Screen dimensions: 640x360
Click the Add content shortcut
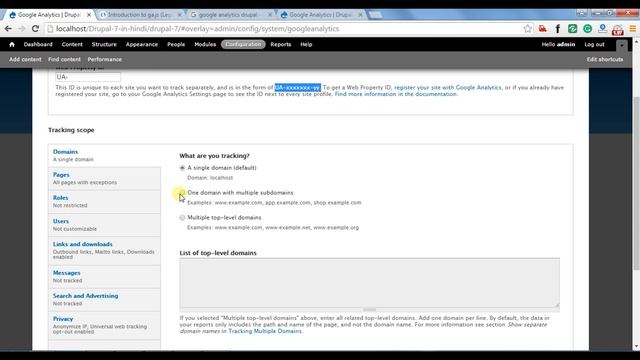coord(25,59)
